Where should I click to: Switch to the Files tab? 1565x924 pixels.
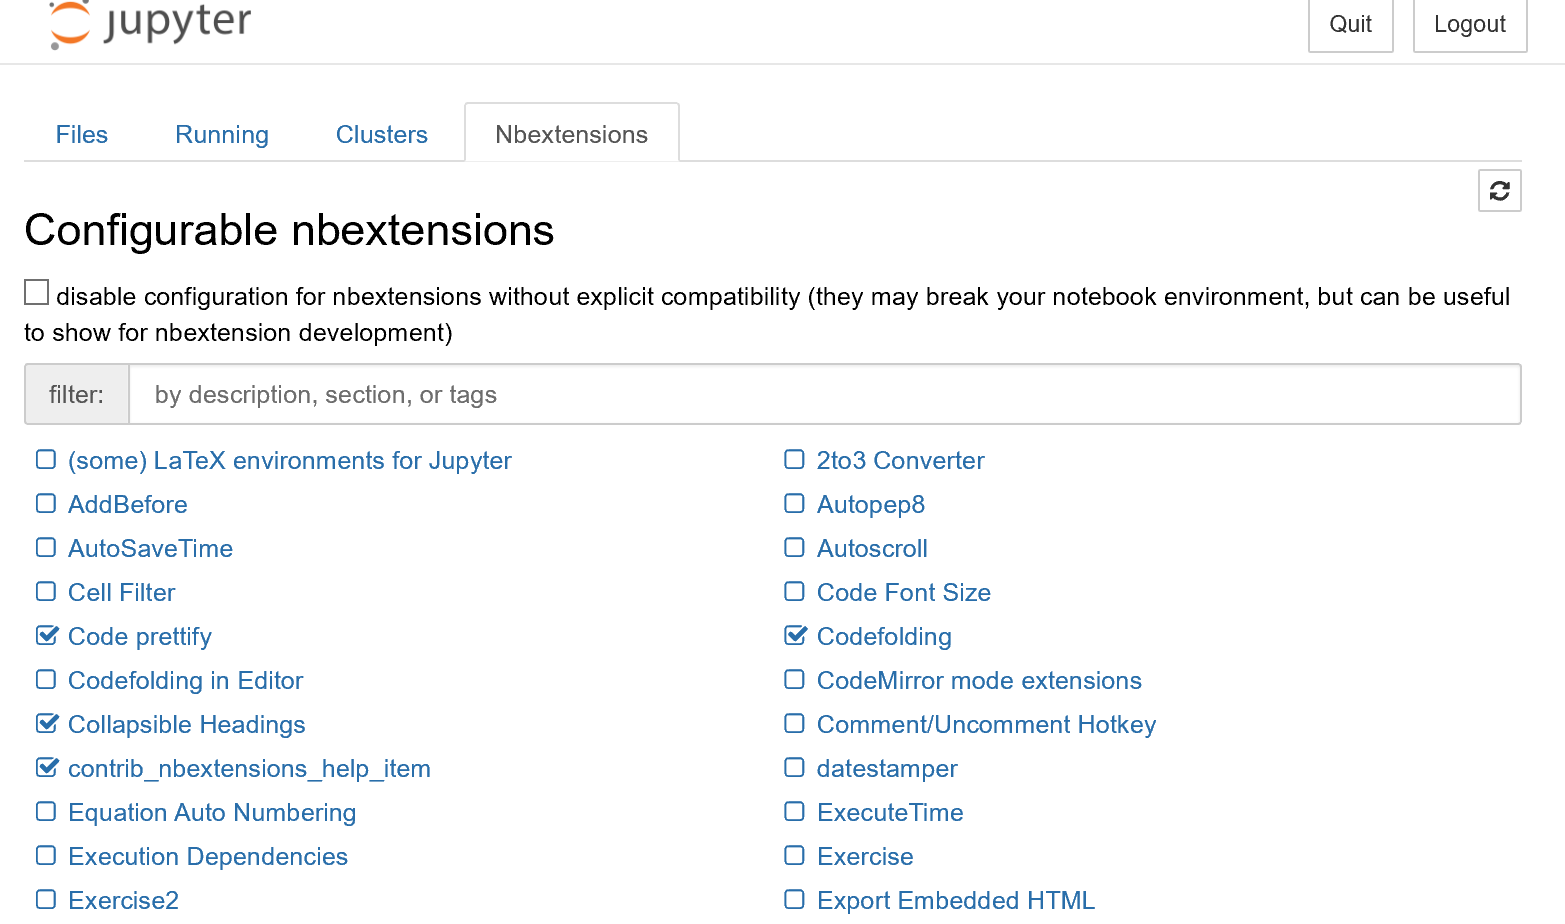pos(81,134)
